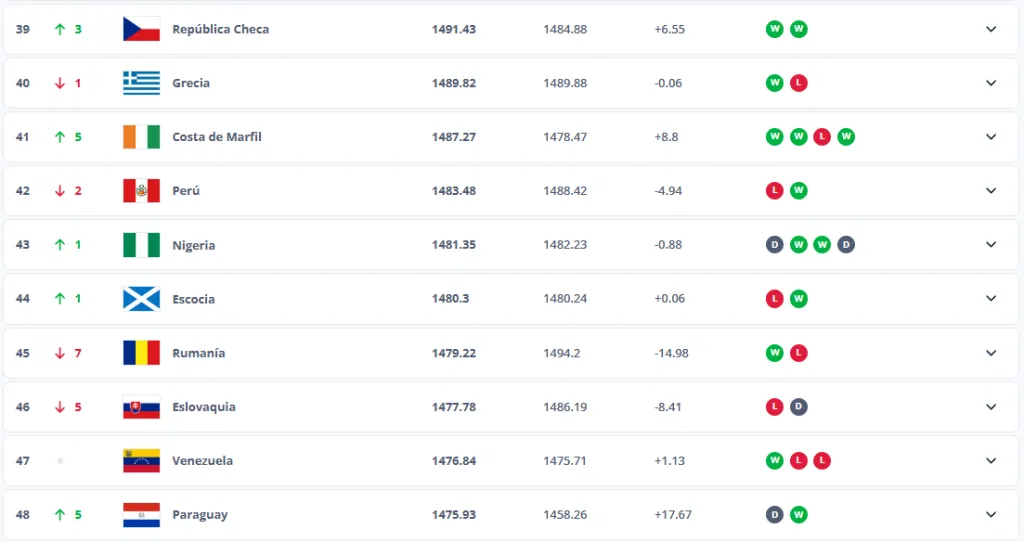Expand the Nigeria row chevron

991,245
